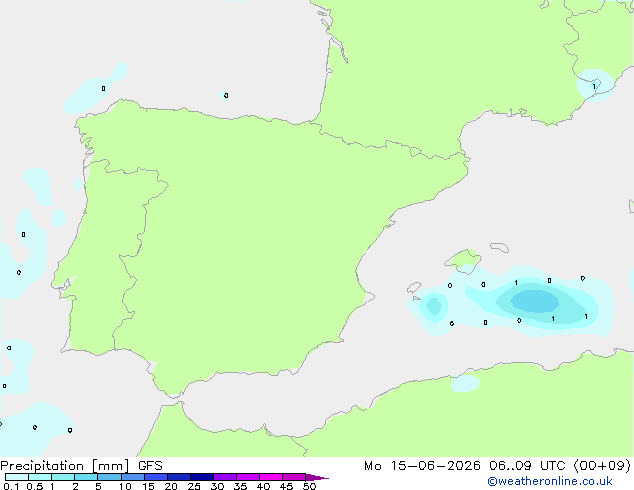Click the small turquoise cell near Ibiza
Screen dimensions: 634x490
434,306
